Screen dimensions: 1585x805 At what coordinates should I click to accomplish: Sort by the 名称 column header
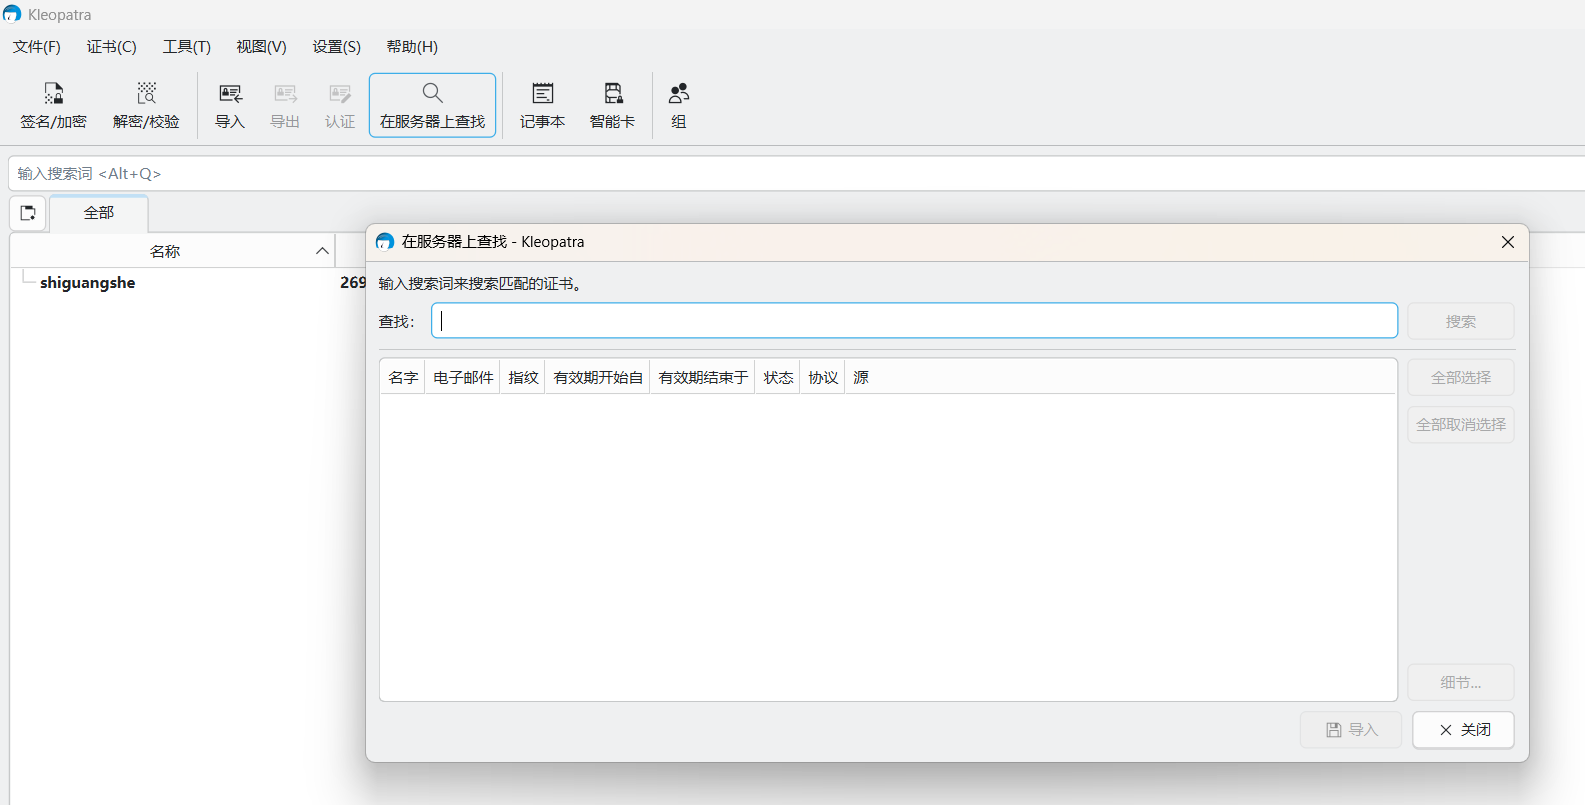point(172,251)
